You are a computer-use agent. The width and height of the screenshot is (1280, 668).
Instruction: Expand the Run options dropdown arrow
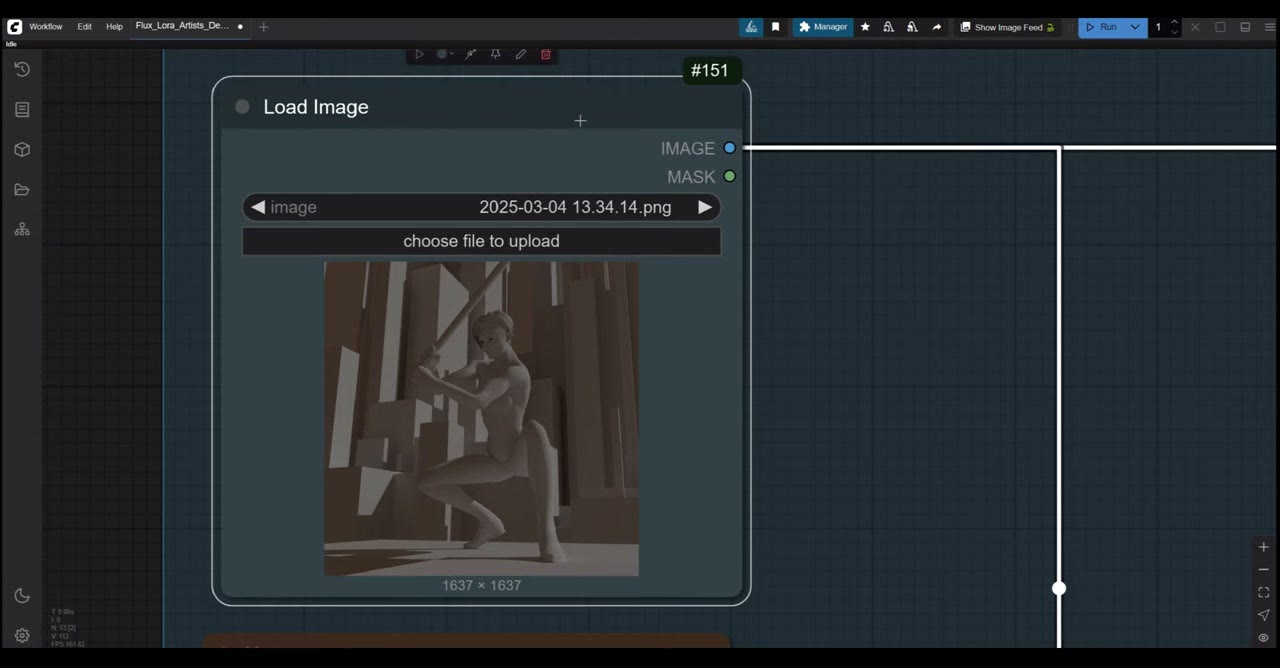1135,27
